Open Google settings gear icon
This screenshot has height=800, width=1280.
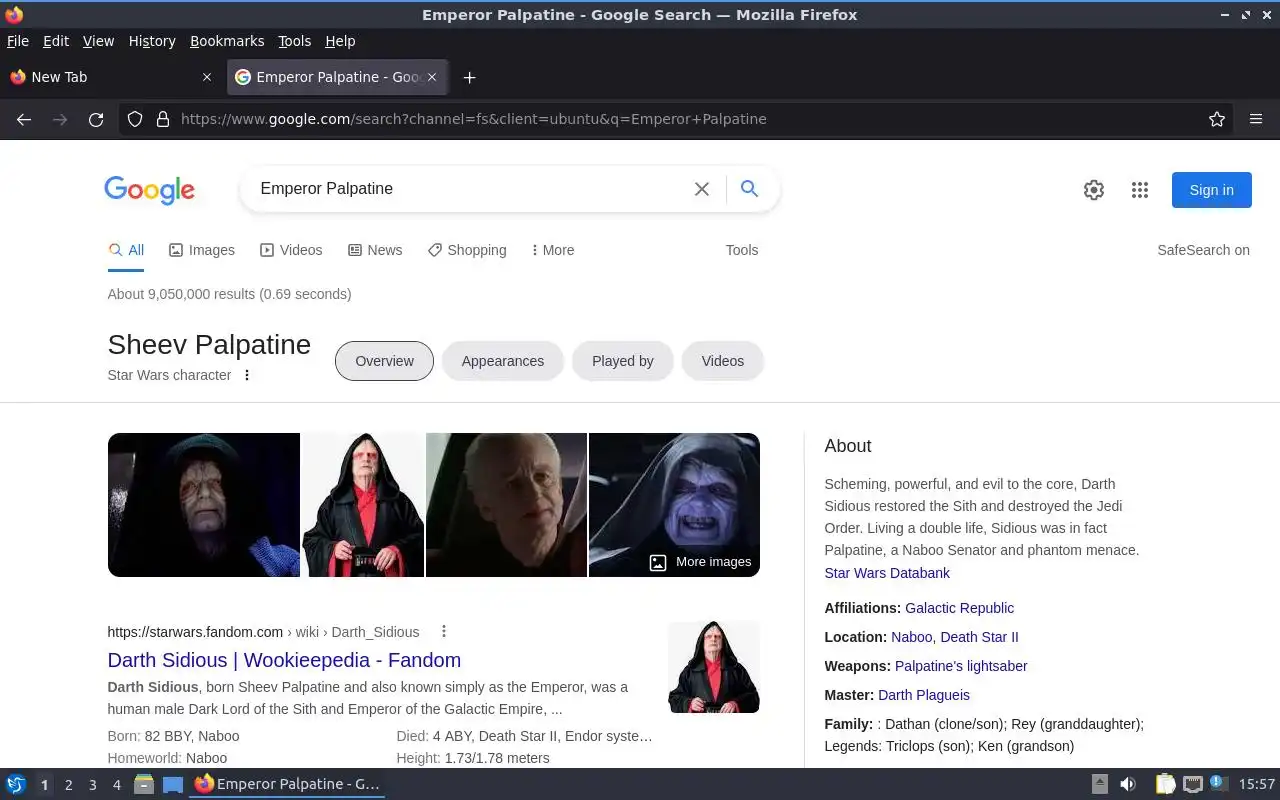point(1094,190)
